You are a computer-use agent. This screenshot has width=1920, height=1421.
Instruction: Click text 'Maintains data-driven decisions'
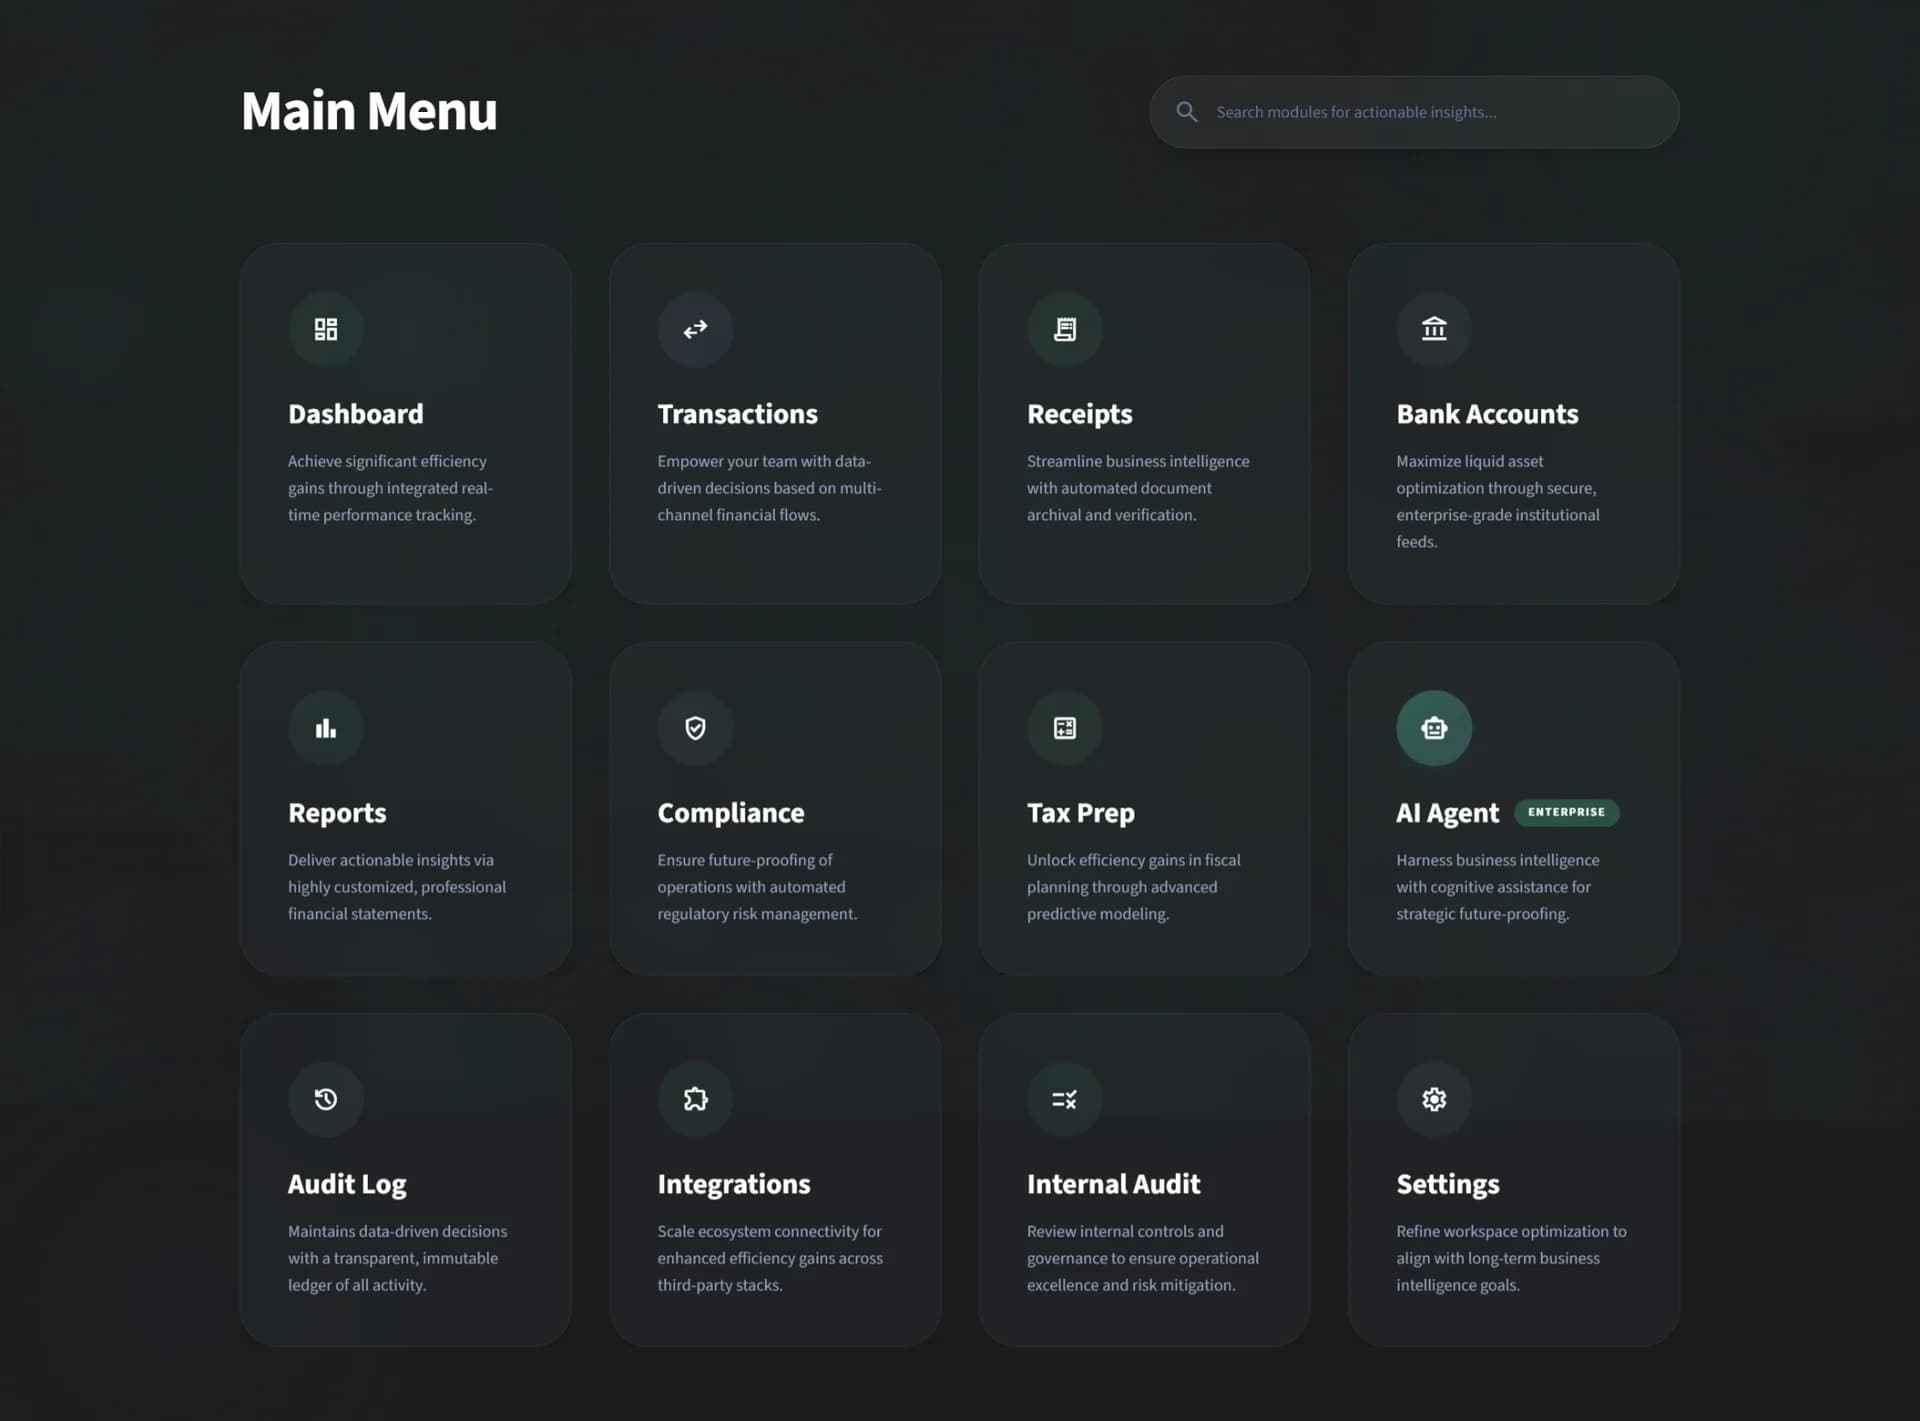[398, 1231]
